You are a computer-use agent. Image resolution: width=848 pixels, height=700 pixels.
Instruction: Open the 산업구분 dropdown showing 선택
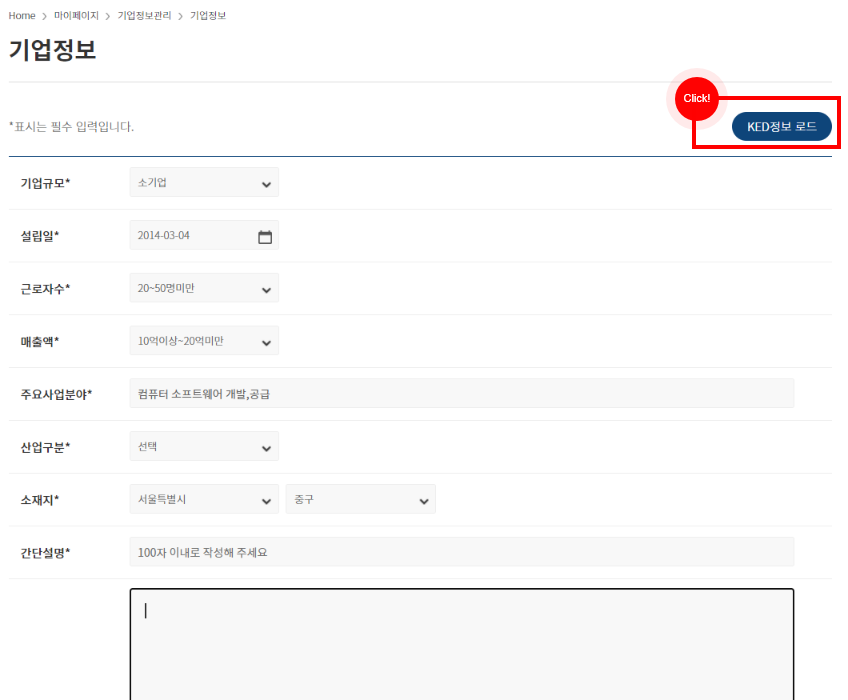(204, 446)
